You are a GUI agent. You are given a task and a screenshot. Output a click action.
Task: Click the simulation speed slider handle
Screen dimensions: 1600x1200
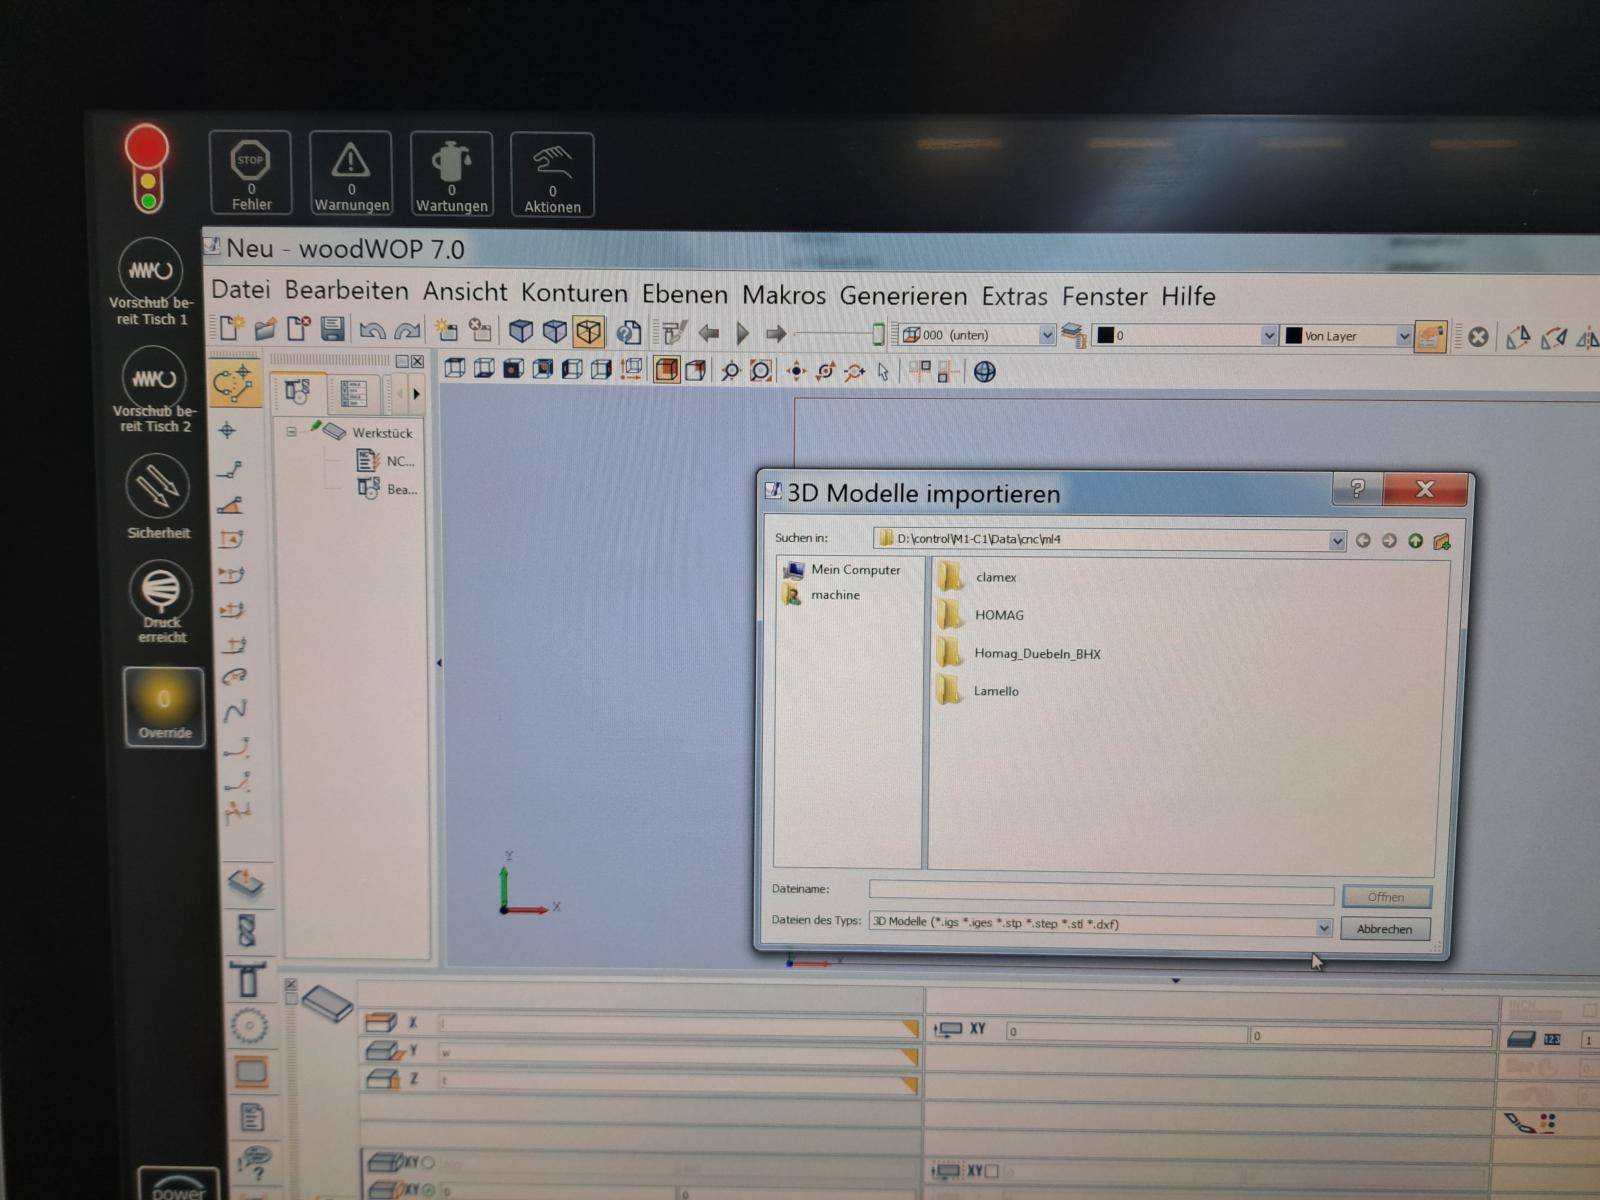point(878,334)
